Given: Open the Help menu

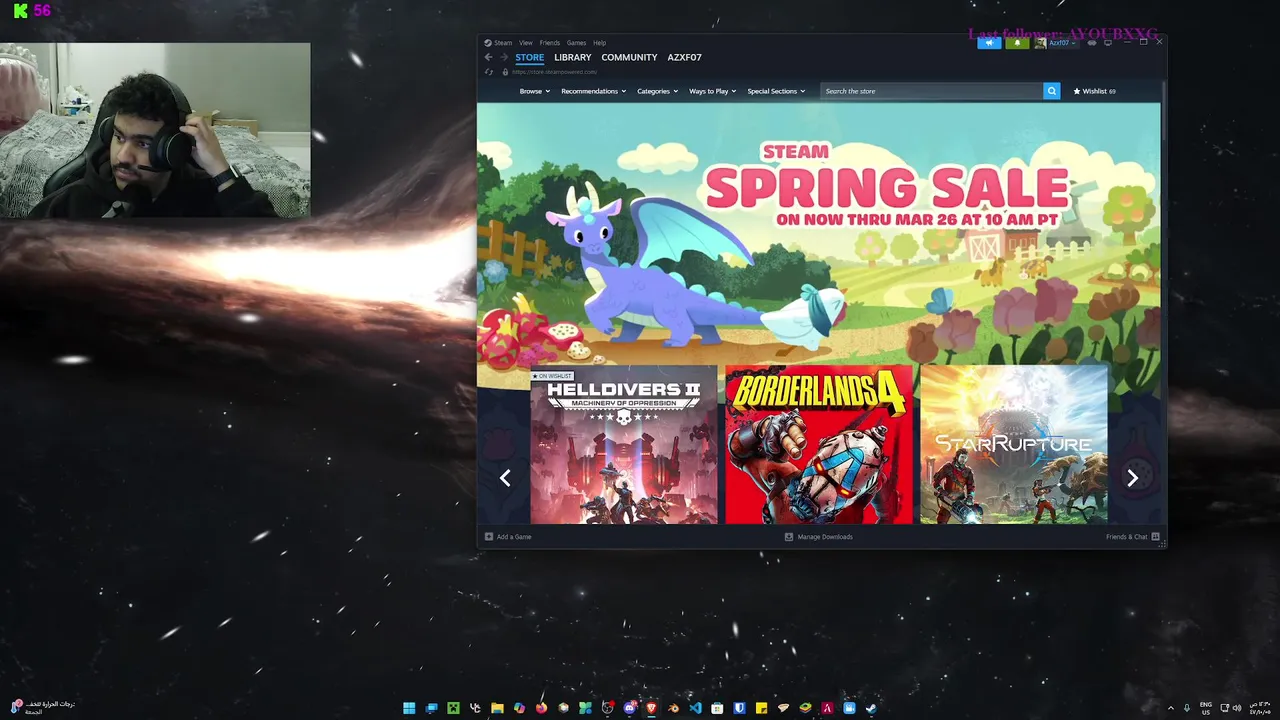Looking at the screenshot, I should coord(600,43).
